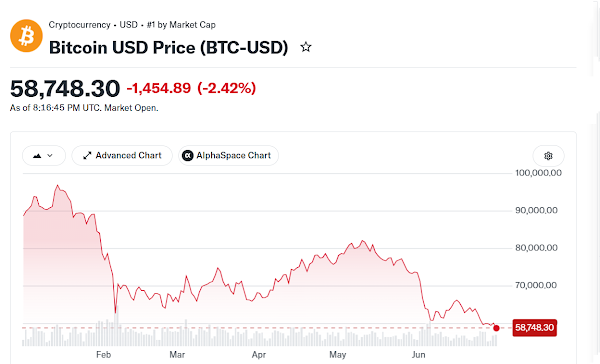Click the orange Bitcoin logo icon
Viewport: 600px width, 364px height.
[x=26, y=36]
